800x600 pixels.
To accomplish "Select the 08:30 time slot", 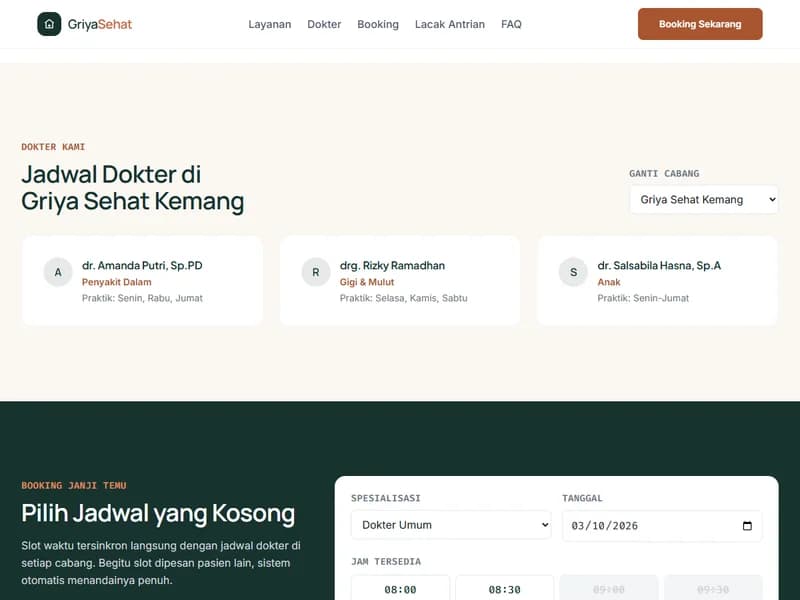I will pos(505,589).
